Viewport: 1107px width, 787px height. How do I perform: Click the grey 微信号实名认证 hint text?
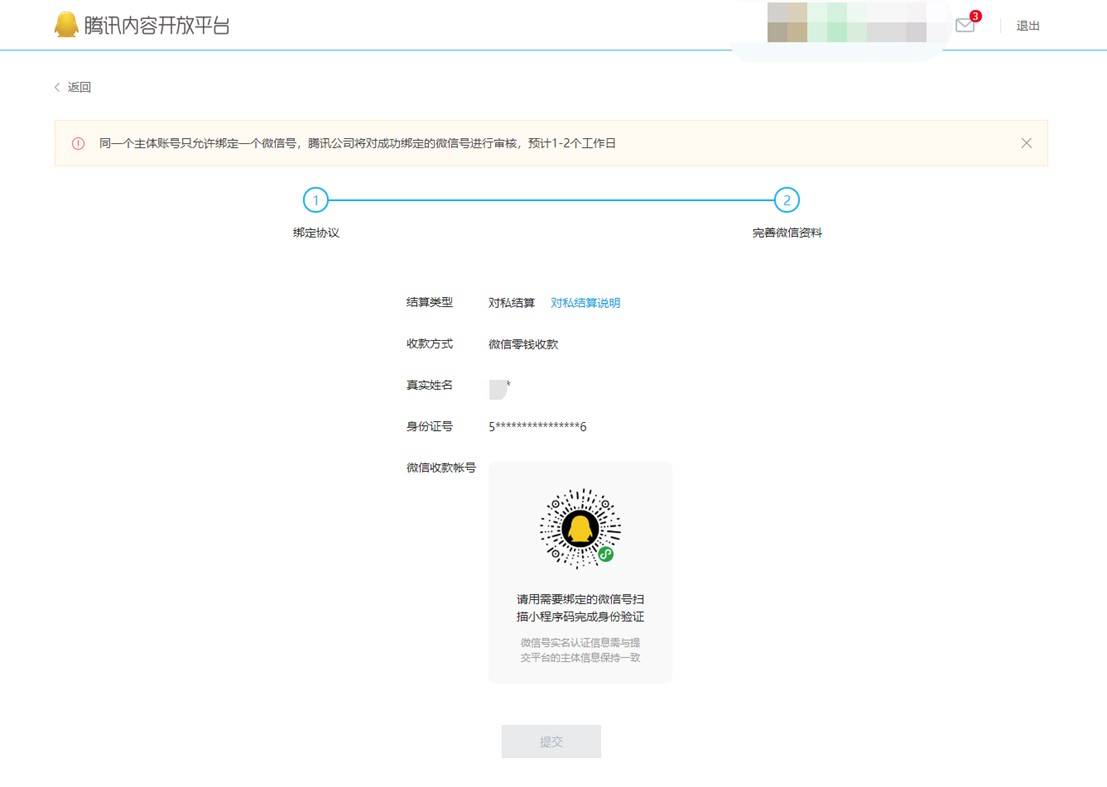(x=580, y=650)
